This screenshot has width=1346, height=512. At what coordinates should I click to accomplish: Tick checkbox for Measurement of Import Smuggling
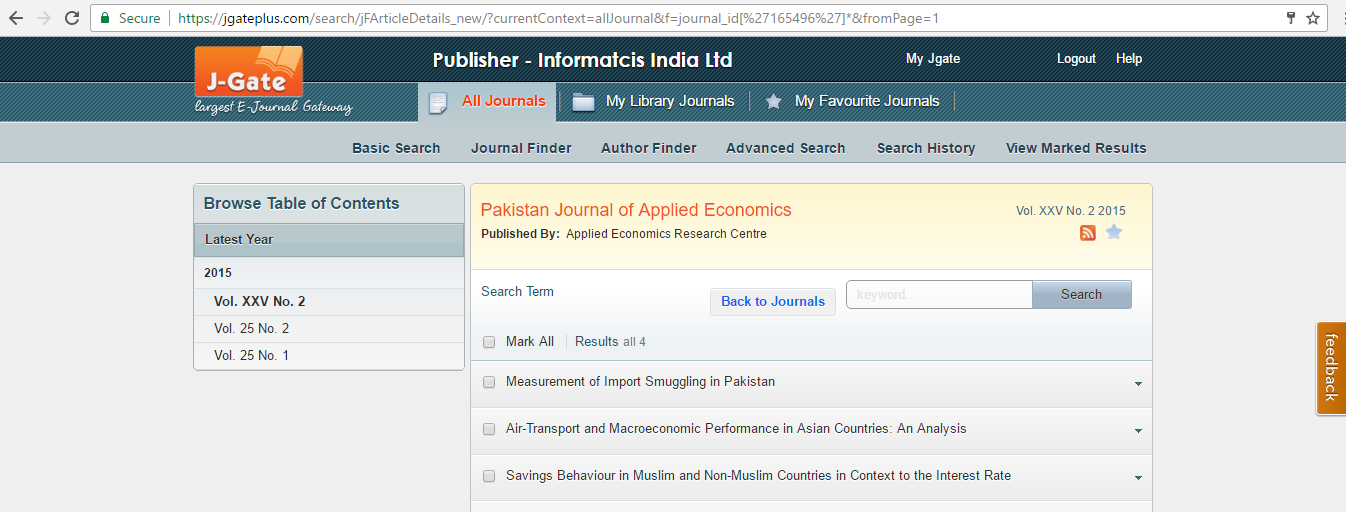click(489, 382)
